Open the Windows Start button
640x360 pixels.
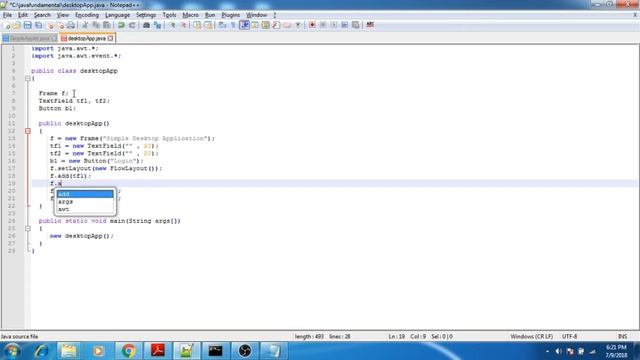(12, 351)
